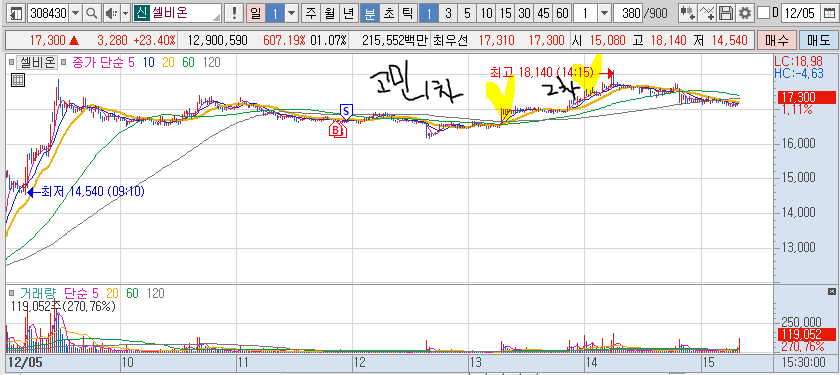
Task: Select the 60-minute interval button
Action: coord(562,13)
